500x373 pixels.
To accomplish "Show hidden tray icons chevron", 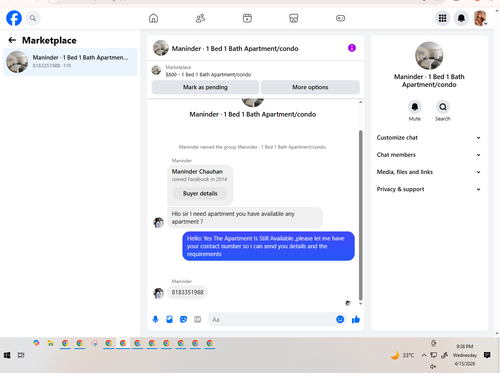I will tap(424, 355).
